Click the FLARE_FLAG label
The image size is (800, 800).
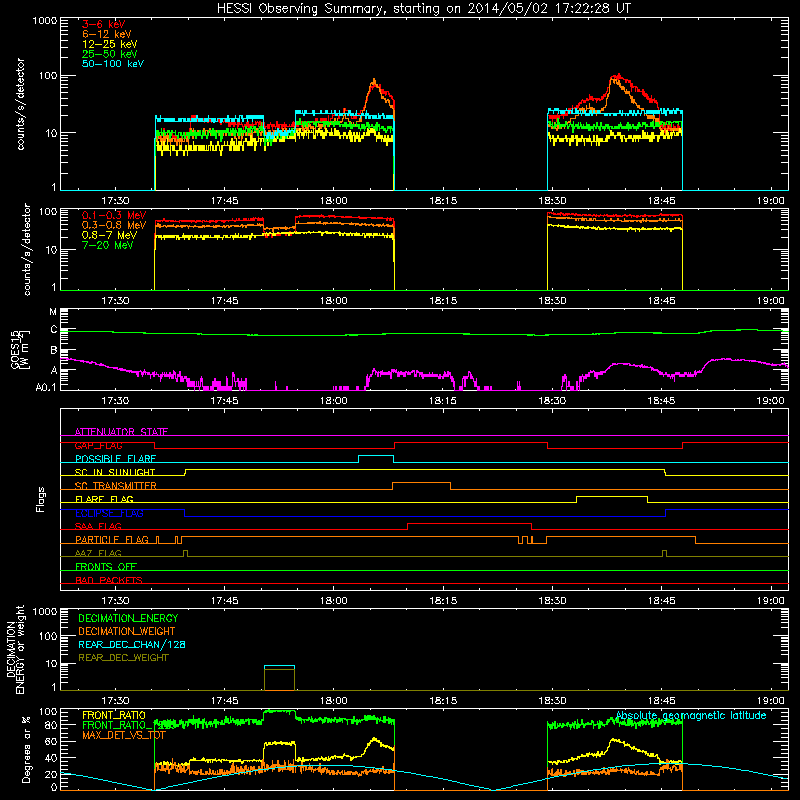tap(104, 499)
